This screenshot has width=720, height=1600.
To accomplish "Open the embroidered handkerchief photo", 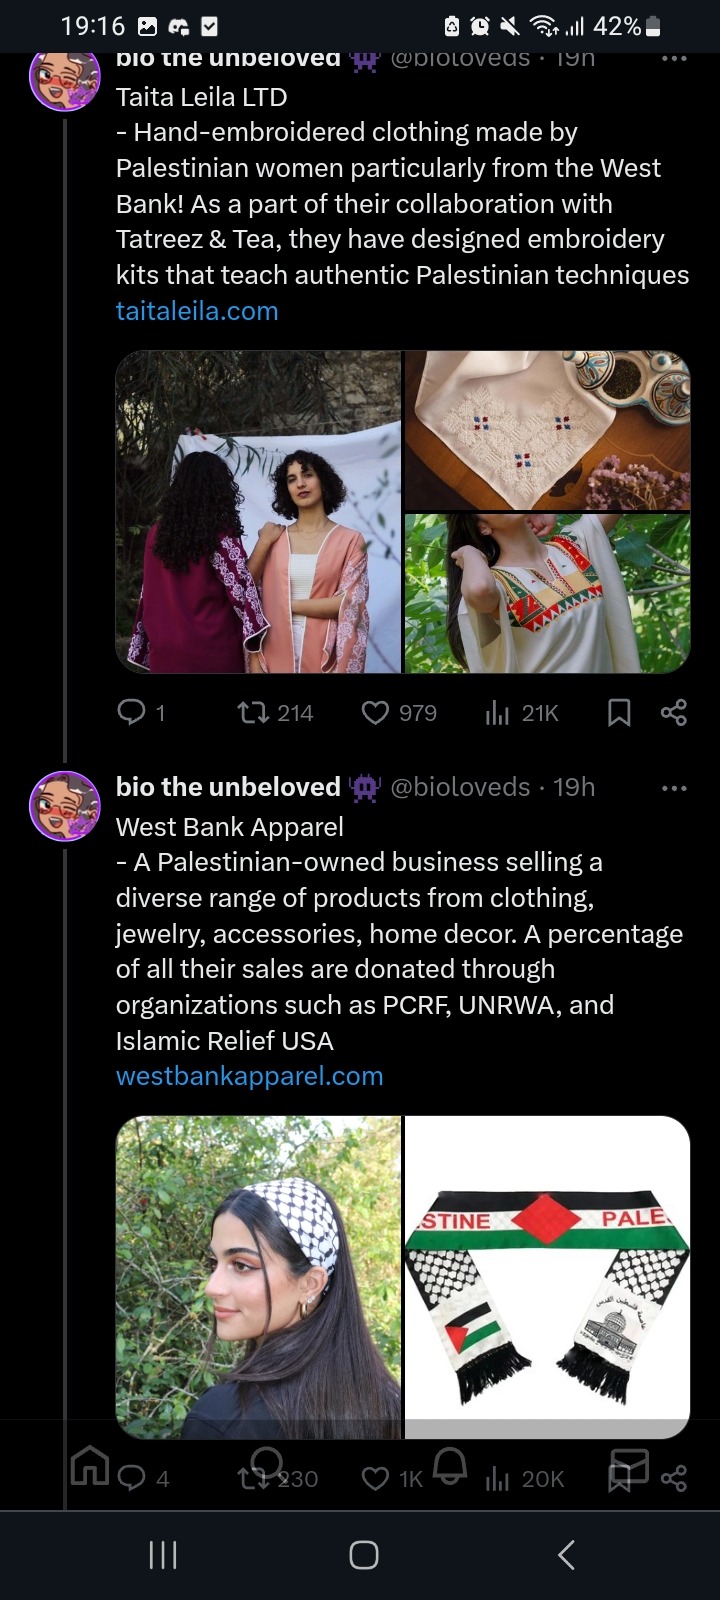I will 547,430.
